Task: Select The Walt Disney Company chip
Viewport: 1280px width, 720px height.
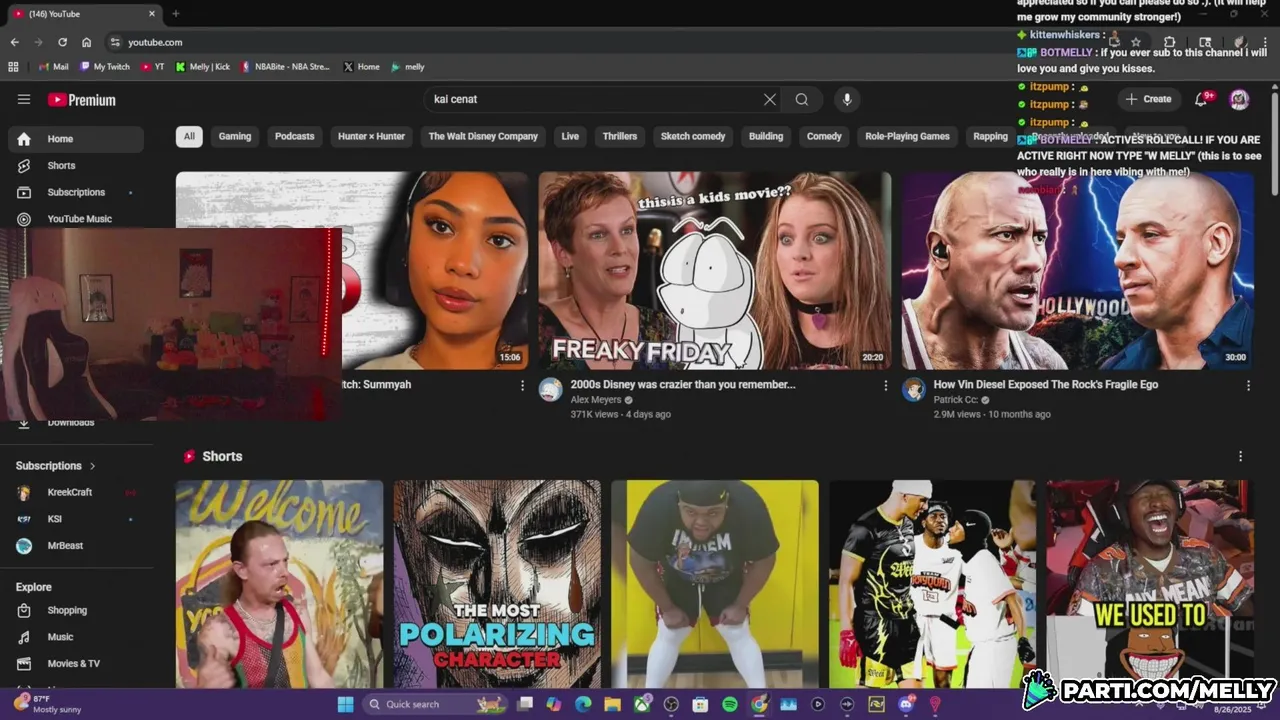Action: (x=483, y=136)
